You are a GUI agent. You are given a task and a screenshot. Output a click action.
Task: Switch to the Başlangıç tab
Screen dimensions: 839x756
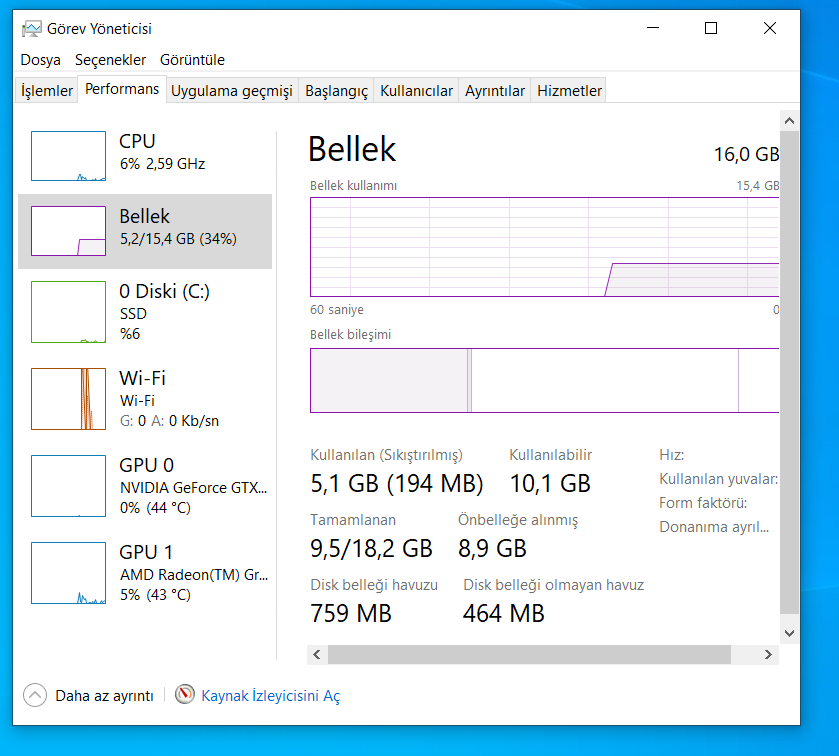click(x=336, y=91)
